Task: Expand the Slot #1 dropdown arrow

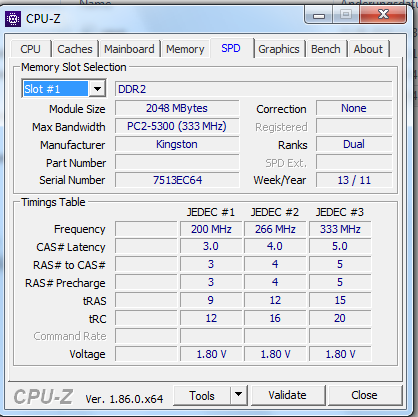Action: pos(97,89)
